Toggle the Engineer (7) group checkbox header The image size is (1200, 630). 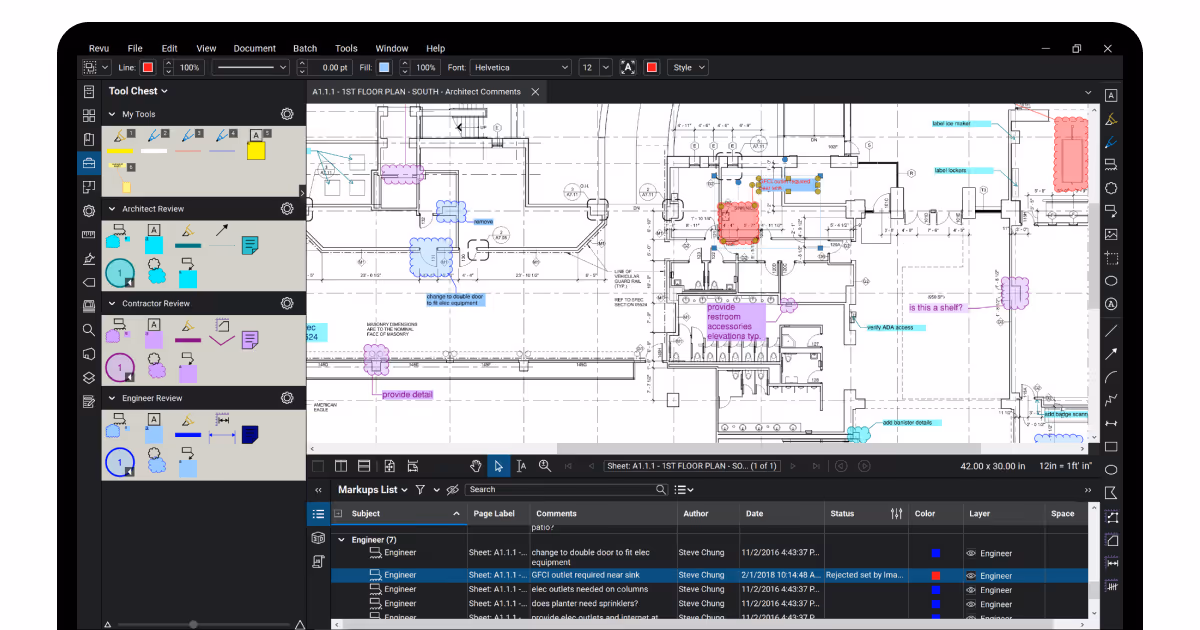[x=343, y=540]
